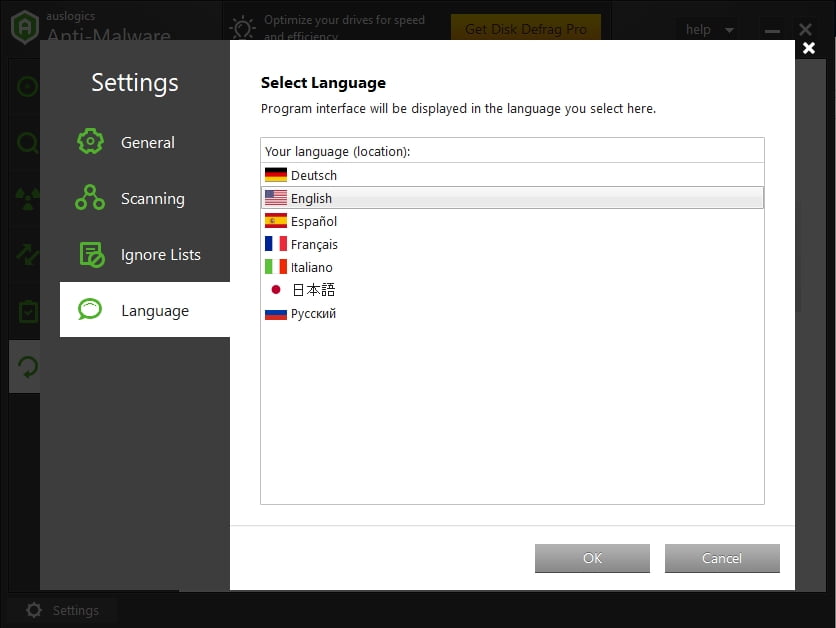Viewport: 836px width, 628px height.
Task: Cancel the Settings dialog
Action: pyautogui.click(x=722, y=558)
